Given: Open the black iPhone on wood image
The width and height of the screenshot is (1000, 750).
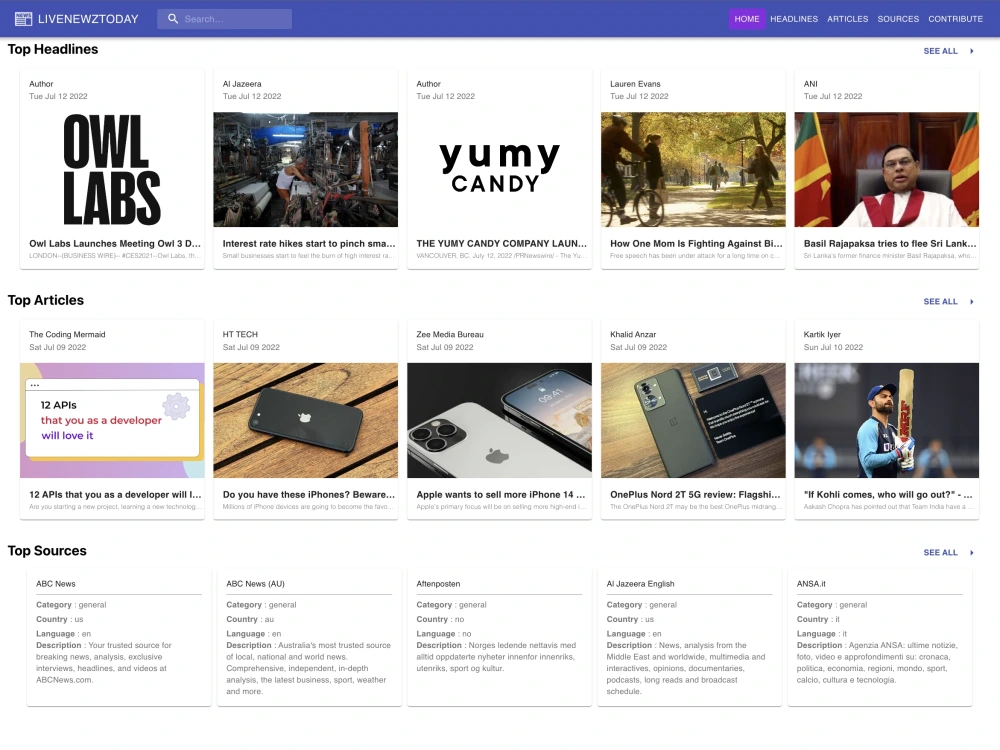Looking at the screenshot, I should pyautogui.click(x=305, y=420).
